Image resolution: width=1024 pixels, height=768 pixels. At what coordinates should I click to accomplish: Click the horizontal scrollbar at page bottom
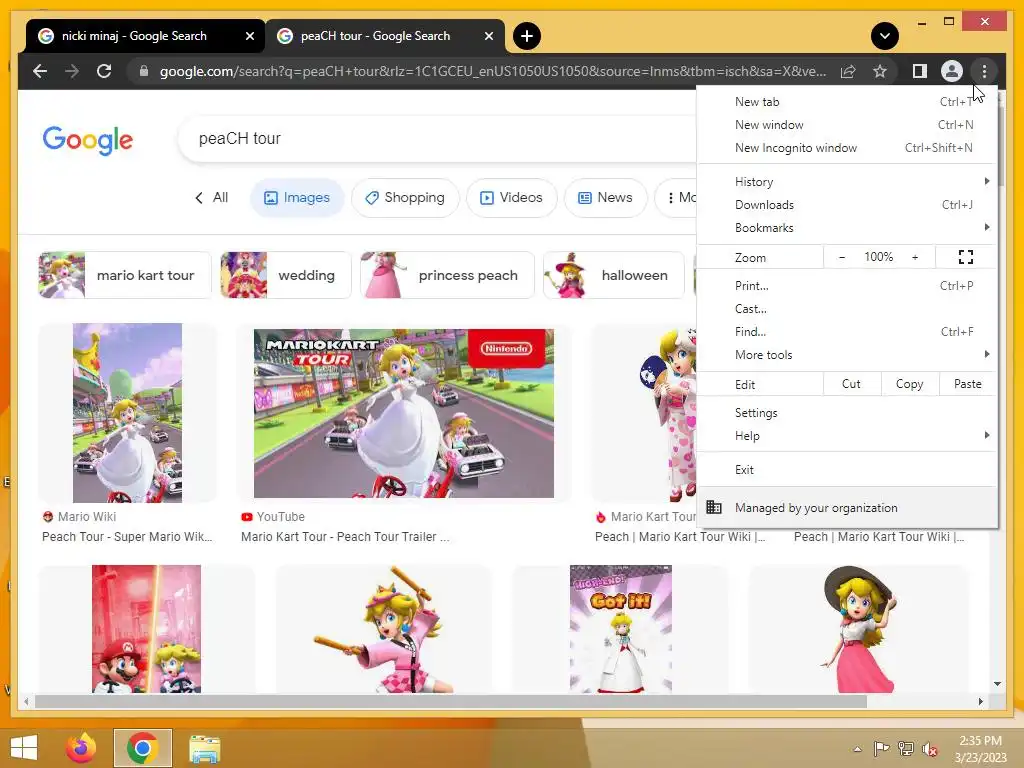451,701
